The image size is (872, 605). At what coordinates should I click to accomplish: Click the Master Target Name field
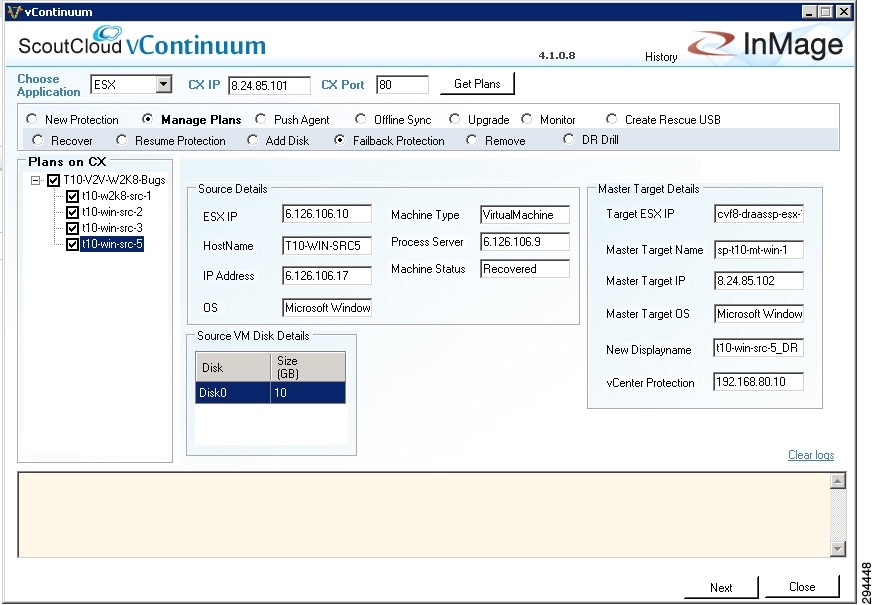[759, 250]
